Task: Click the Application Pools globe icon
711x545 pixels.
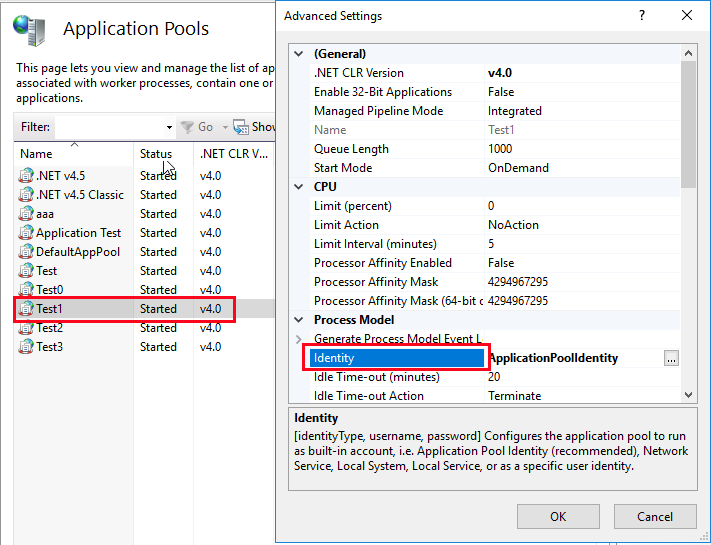Action: (30, 28)
